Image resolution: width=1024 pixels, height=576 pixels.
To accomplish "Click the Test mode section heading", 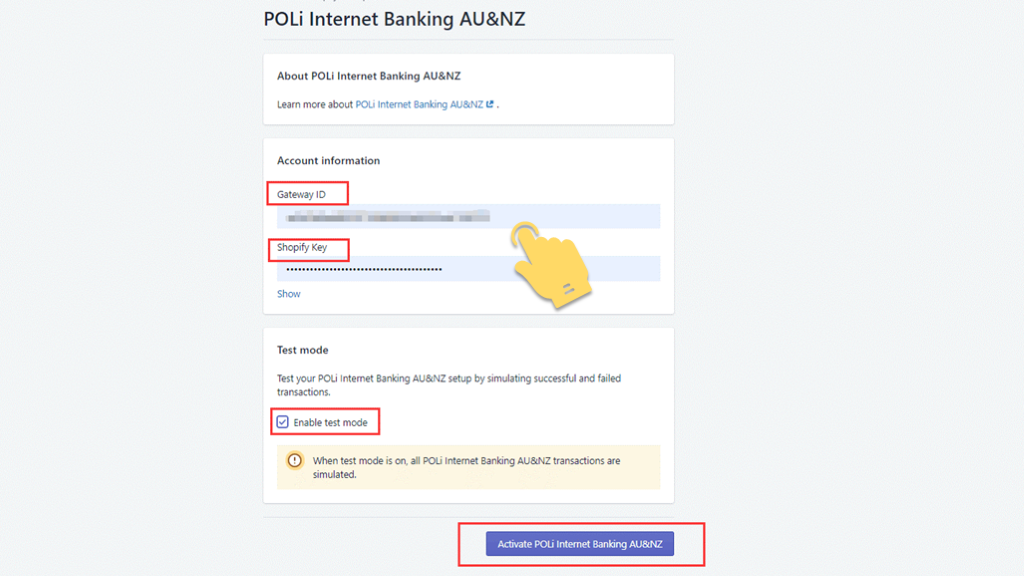I will [302, 350].
